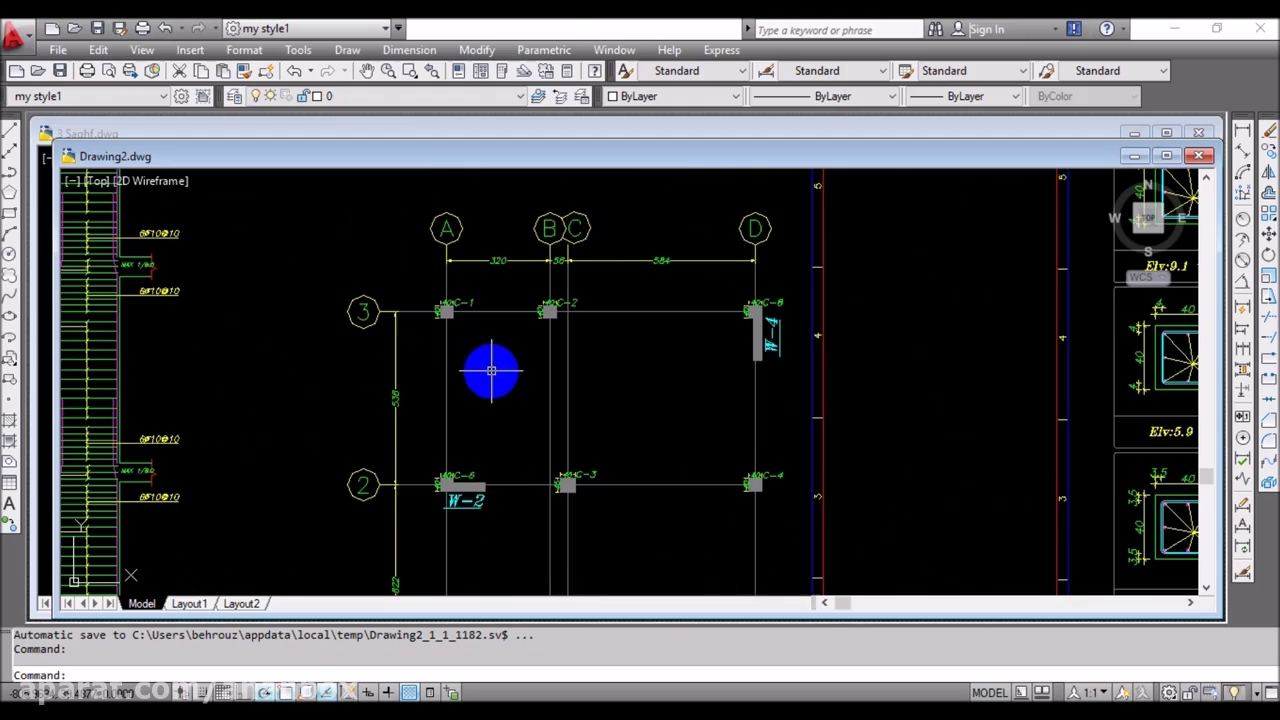Open multileader style Standard dropdown
The height and width of the screenshot is (720, 1280).
point(1114,71)
